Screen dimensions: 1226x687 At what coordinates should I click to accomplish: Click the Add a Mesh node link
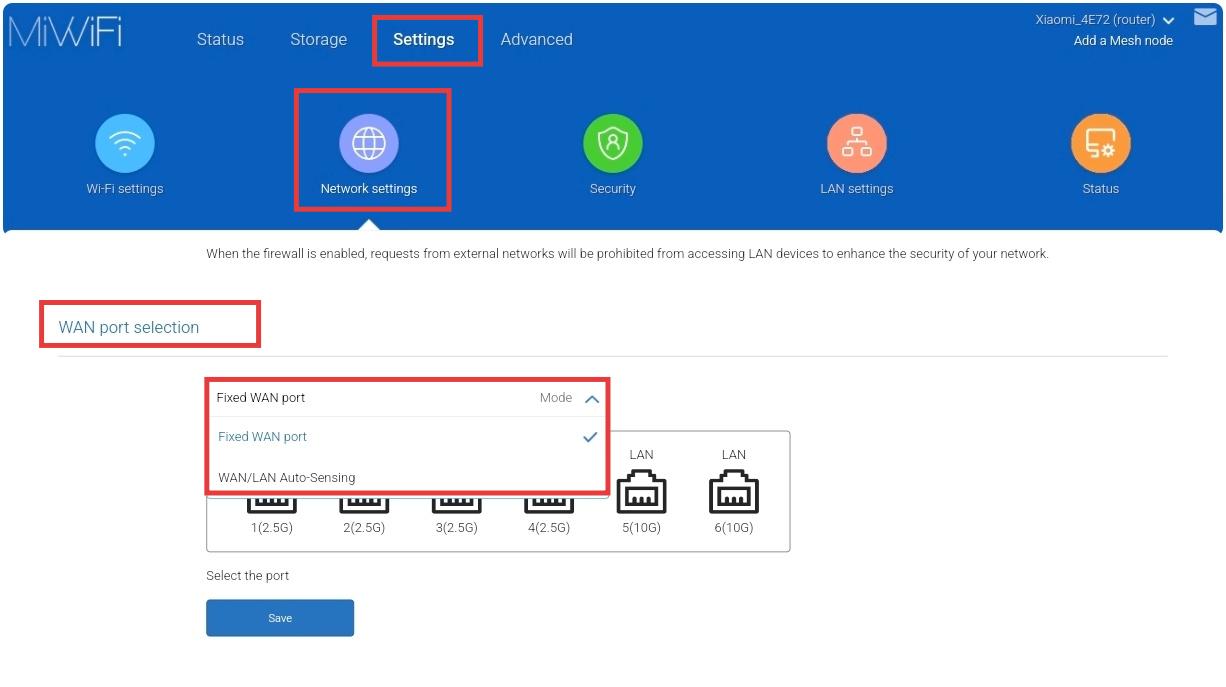(x=1122, y=41)
